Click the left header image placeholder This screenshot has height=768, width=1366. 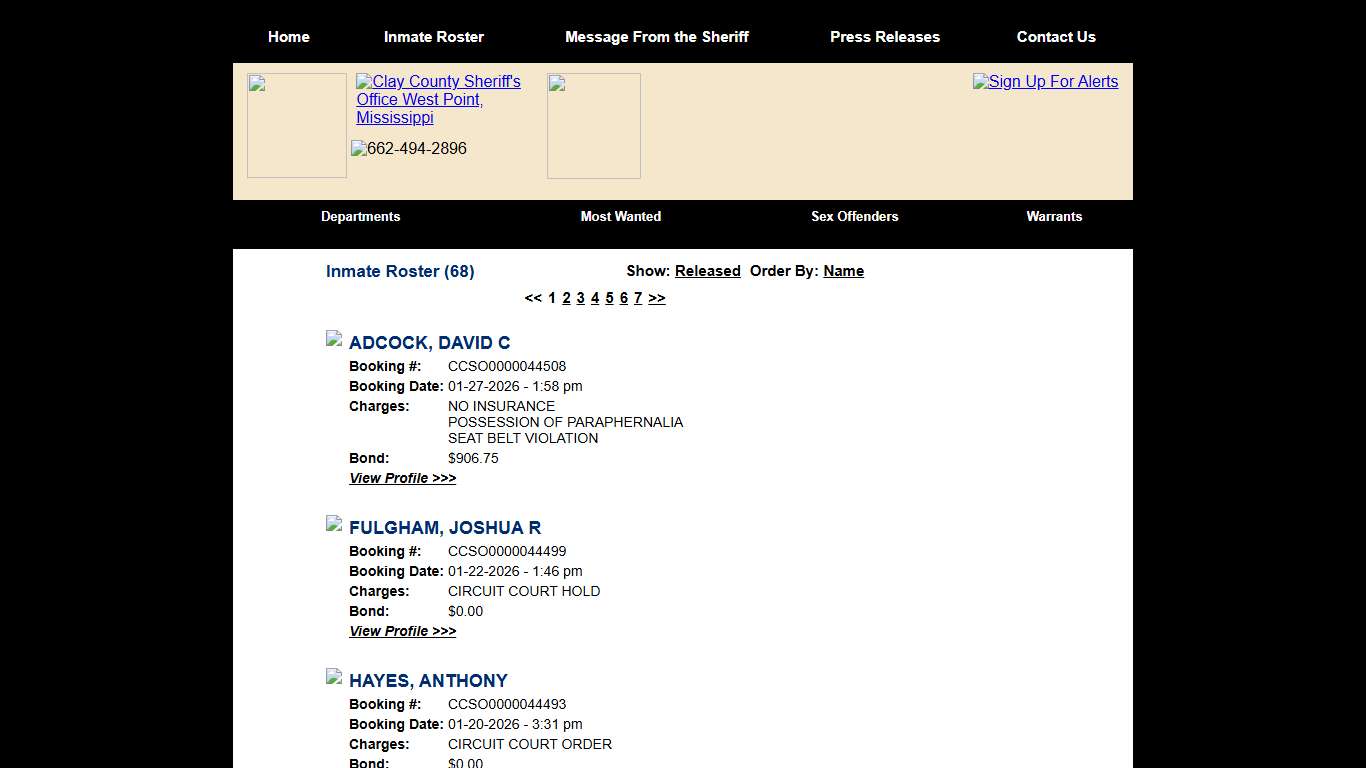tap(296, 125)
